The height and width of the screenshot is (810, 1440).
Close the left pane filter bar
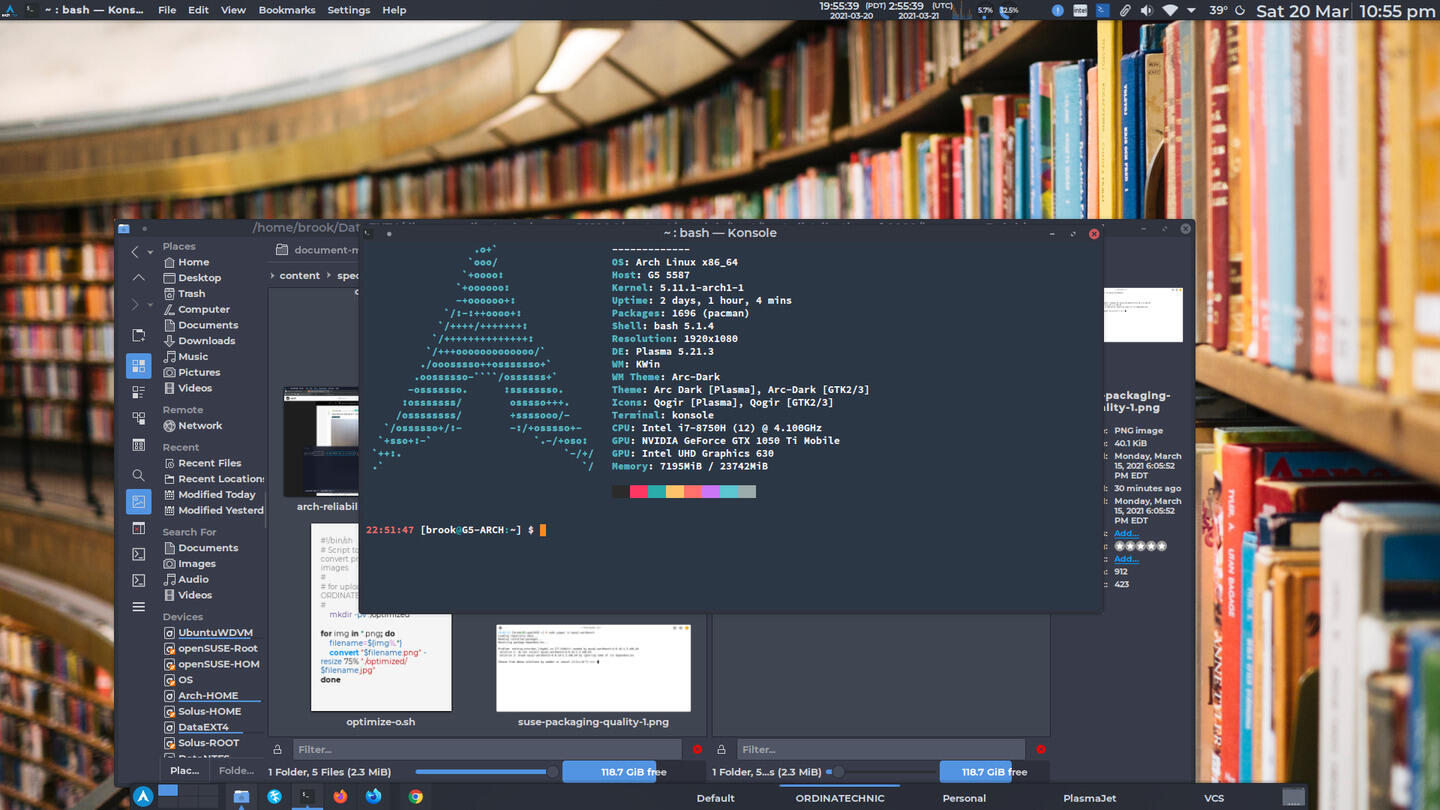(x=697, y=749)
